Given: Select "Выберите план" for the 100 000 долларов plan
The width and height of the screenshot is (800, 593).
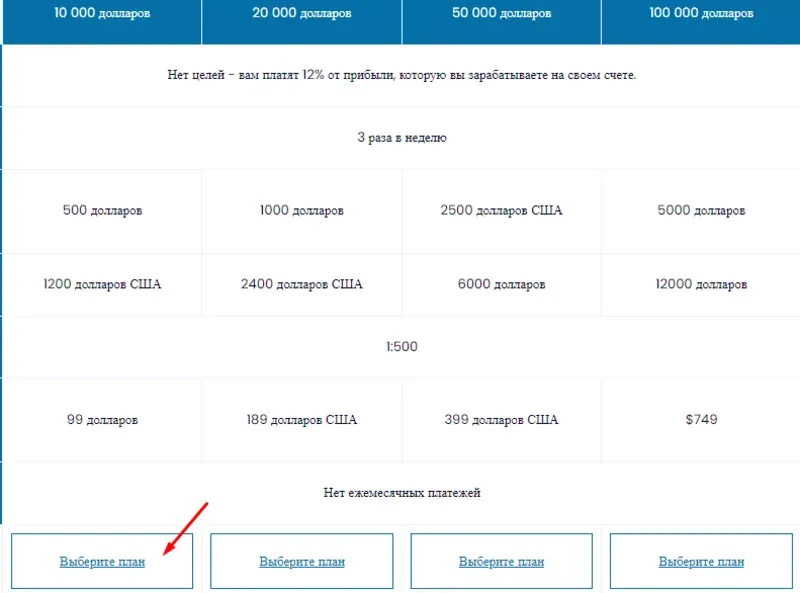Looking at the screenshot, I should 702,561.
